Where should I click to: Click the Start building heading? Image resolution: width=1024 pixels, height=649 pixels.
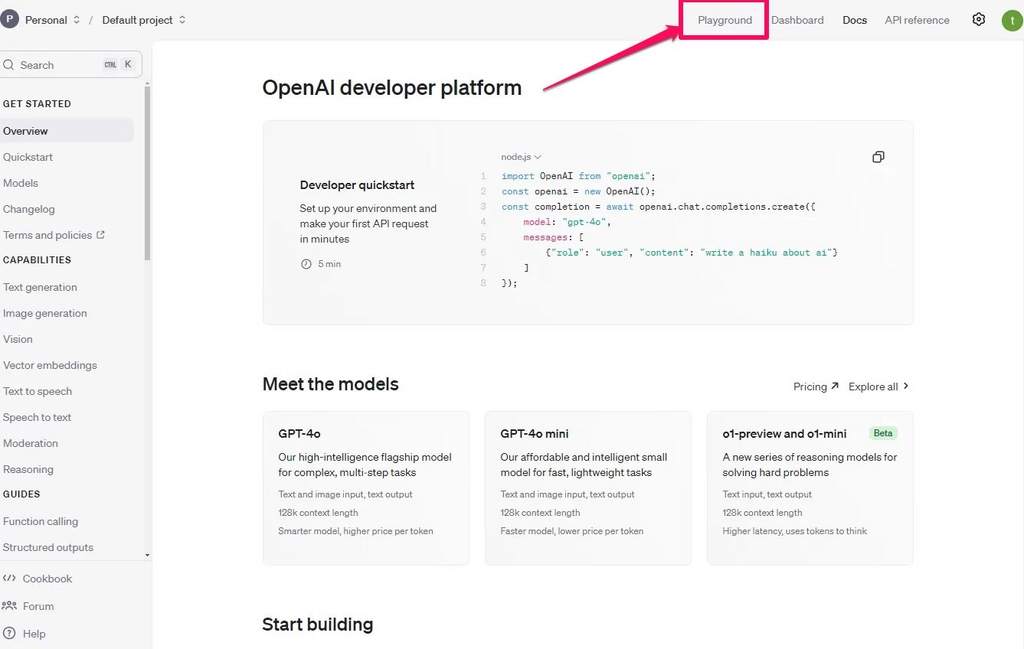[x=317, y=624]
